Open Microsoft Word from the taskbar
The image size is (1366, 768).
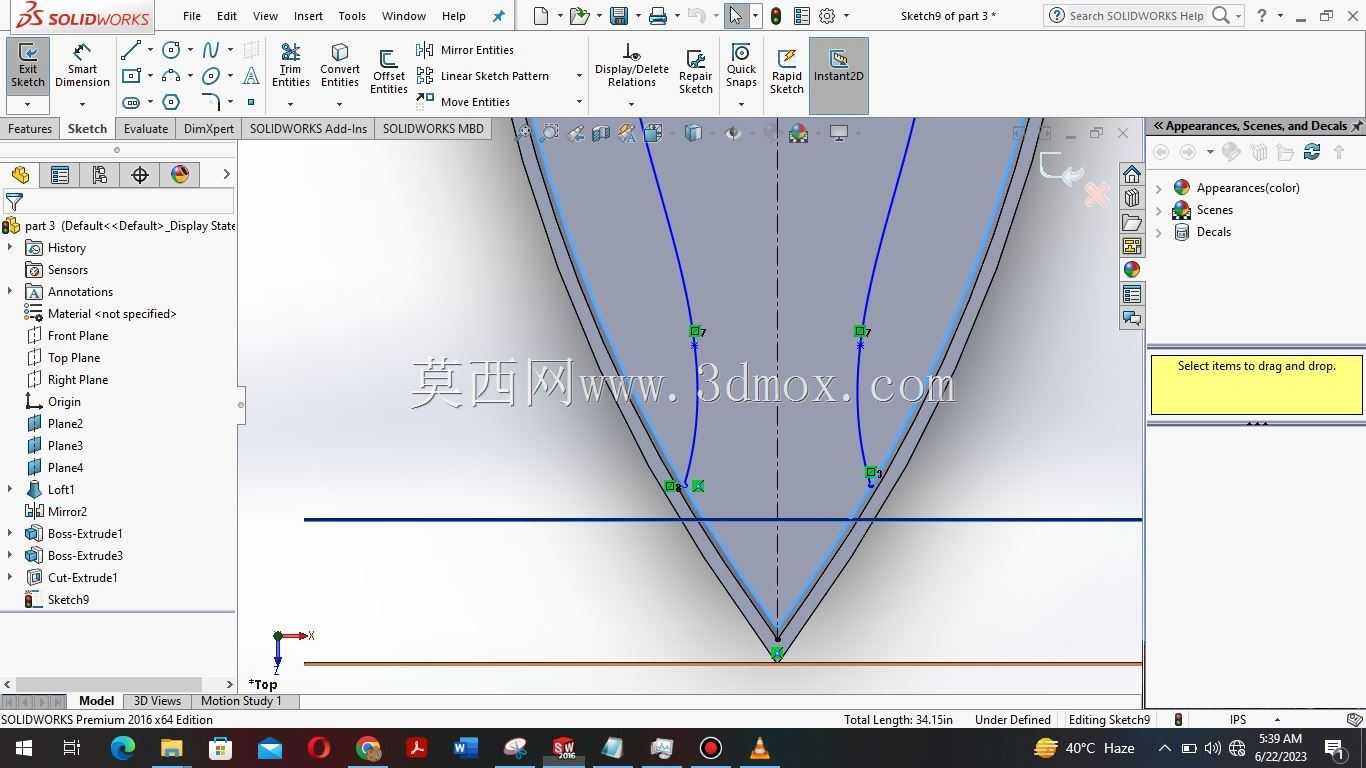(466, 748)
